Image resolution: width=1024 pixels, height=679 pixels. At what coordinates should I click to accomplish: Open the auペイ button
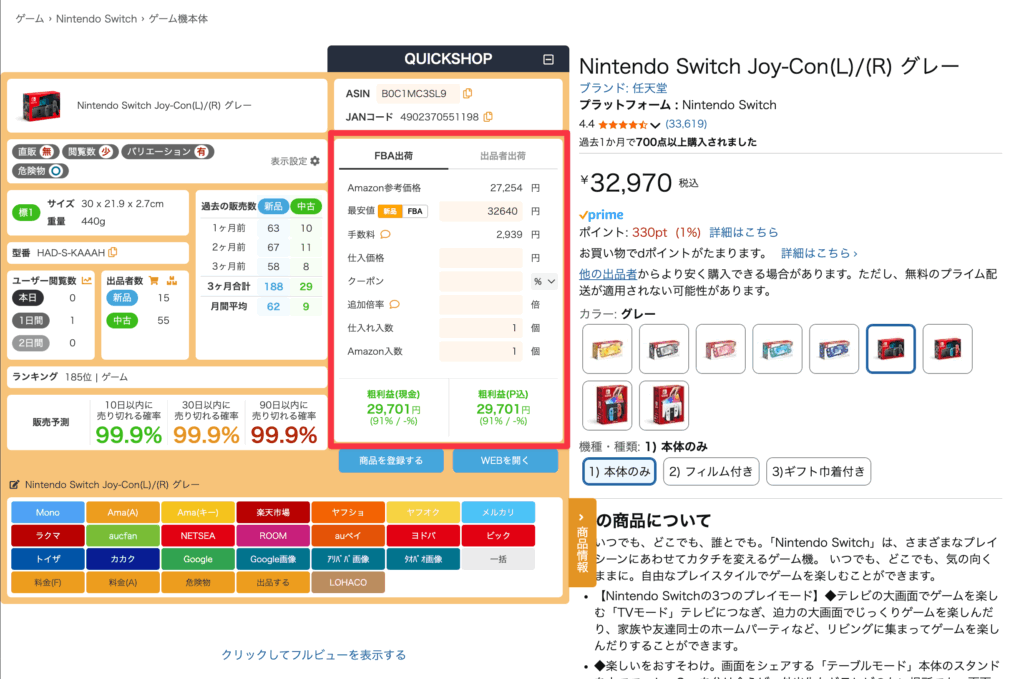click(x=348, y=536)
